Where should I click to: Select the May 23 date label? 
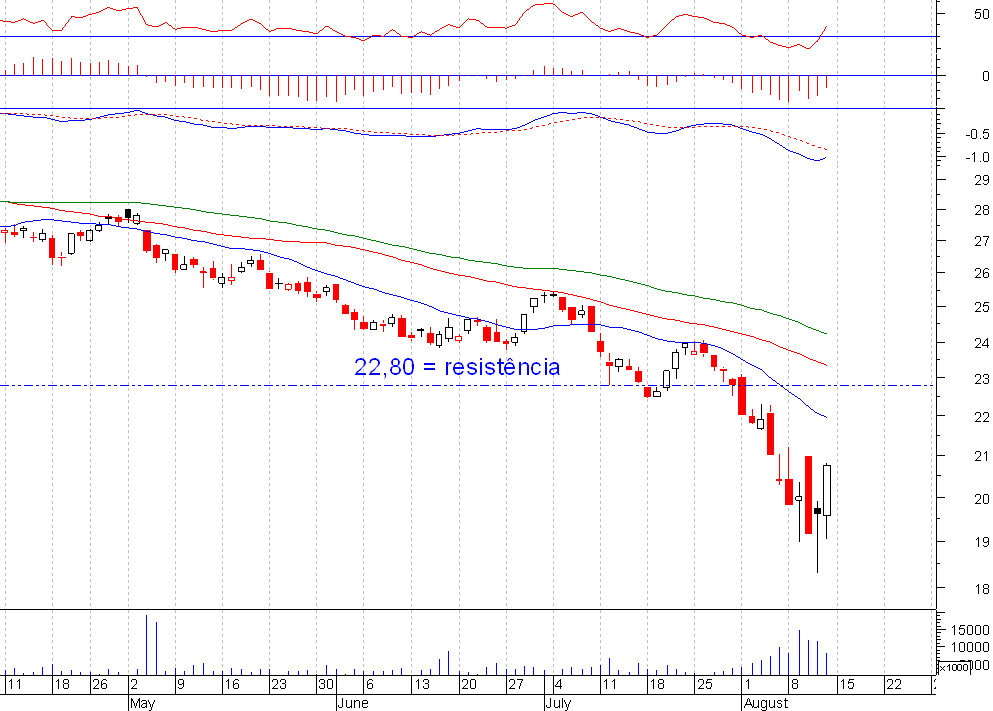(279, 684)
